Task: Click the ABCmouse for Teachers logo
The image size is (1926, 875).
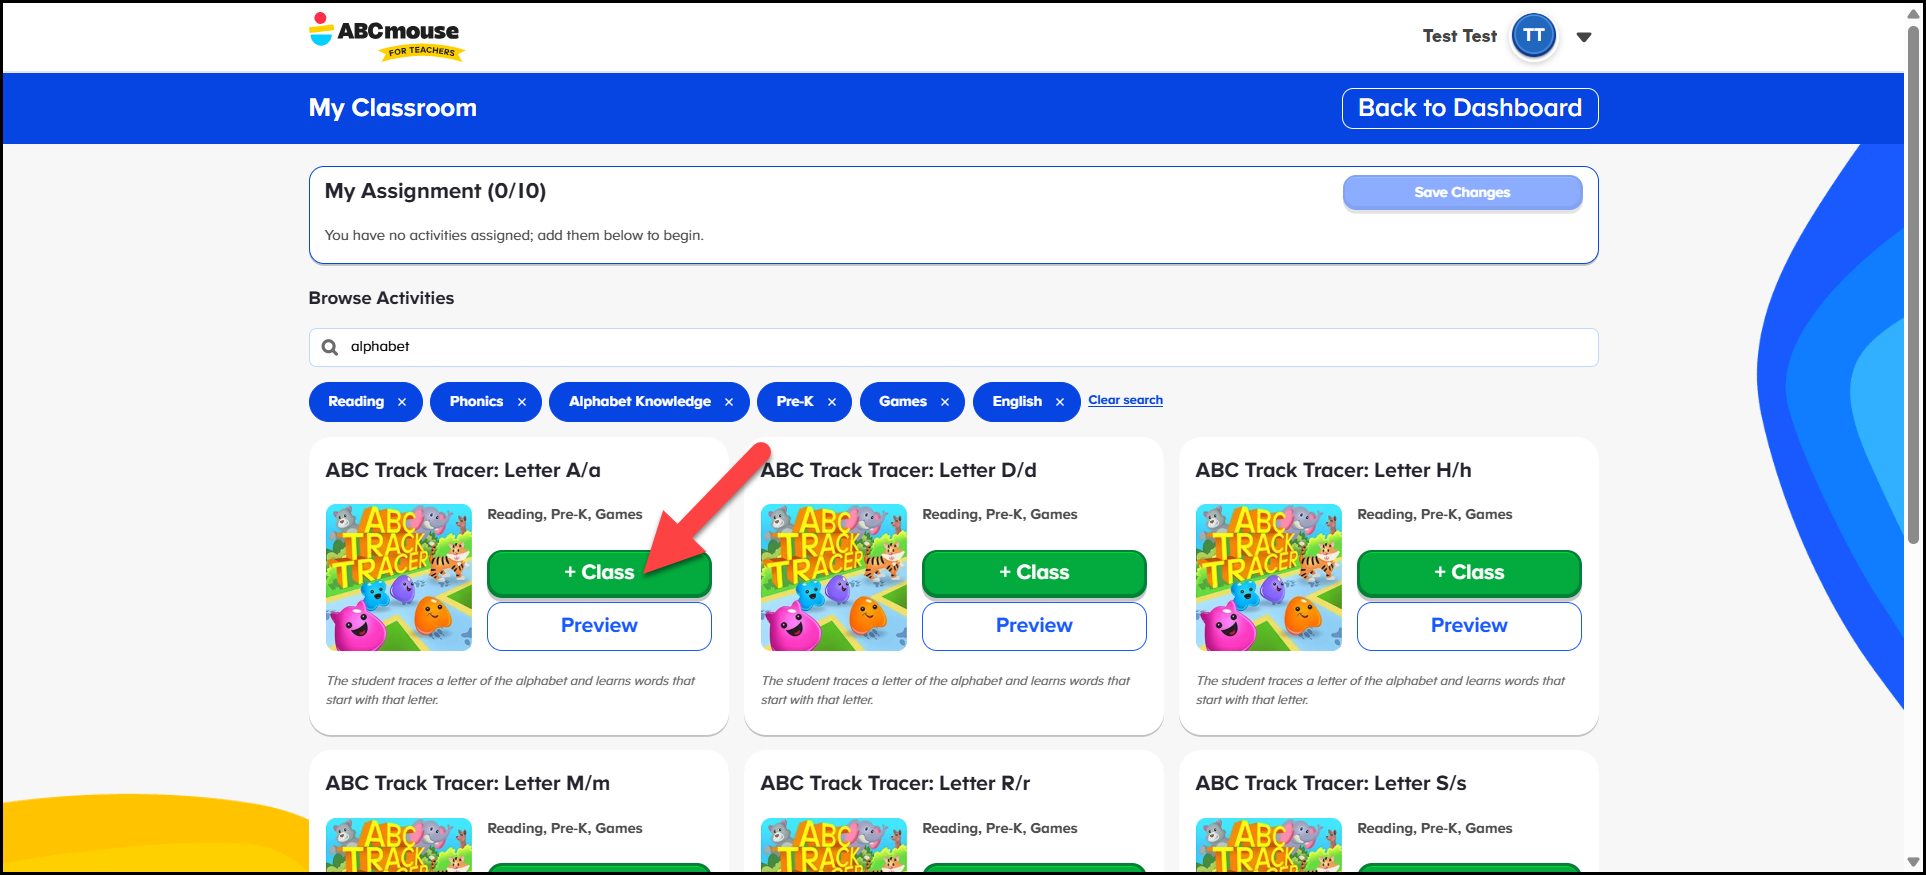Action: coord(386,37)
